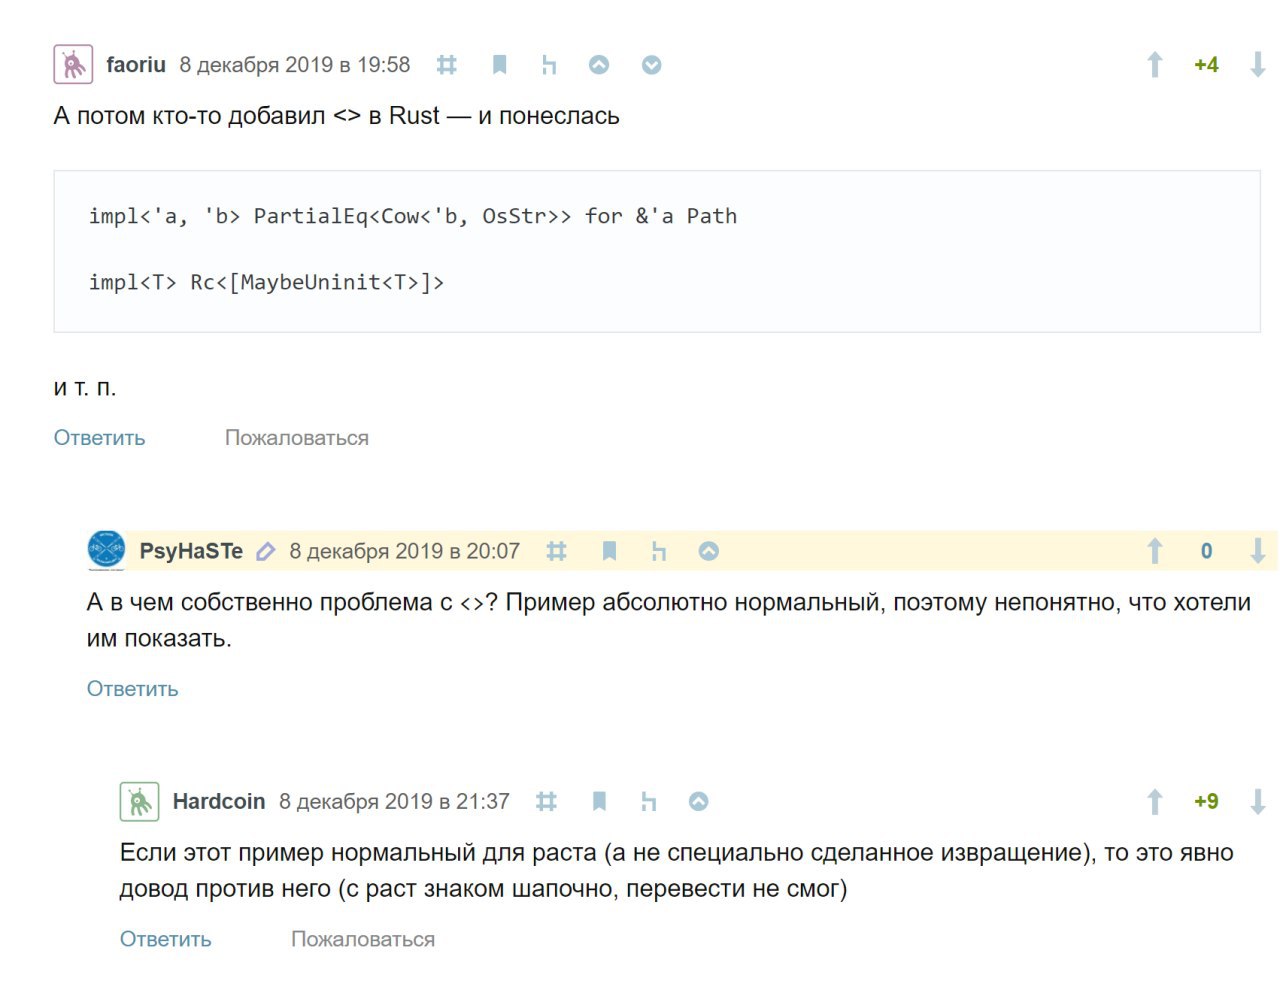Image resolution: width=1280 pixels, height=990 pixels.
Task: Click the Rust code block
Action: click(x=657, y=251)
